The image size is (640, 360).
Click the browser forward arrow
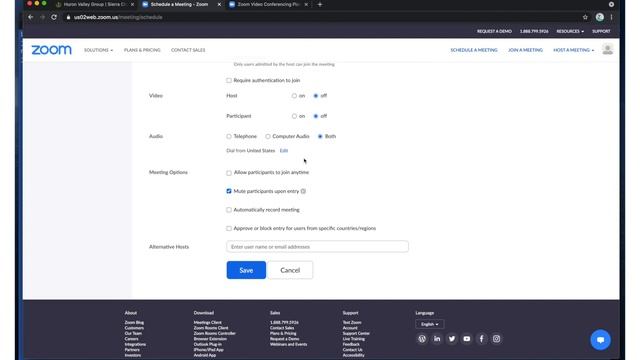[x=42, y=17]
